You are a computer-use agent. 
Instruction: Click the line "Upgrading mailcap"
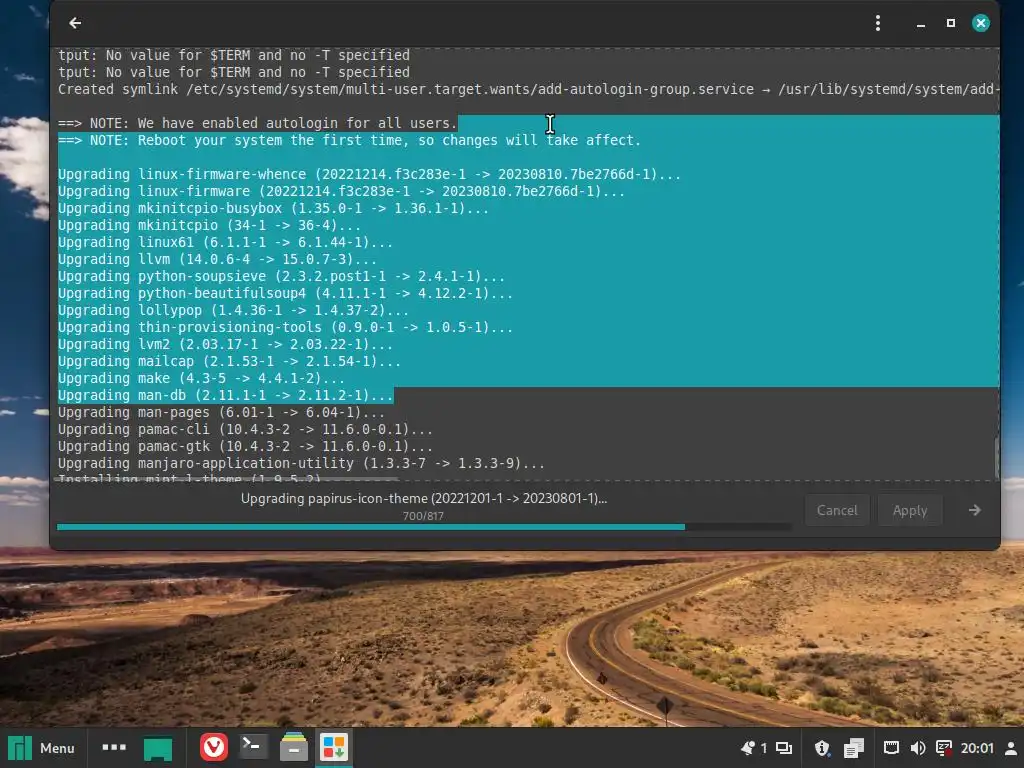[x=229, y=361]
